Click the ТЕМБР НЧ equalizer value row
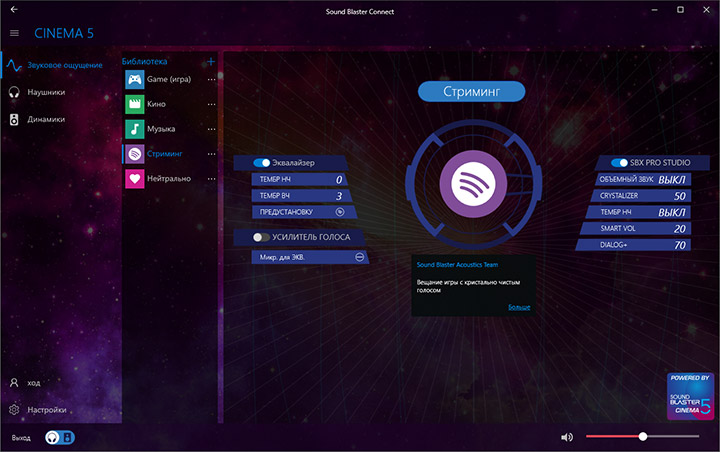Screen dimensions: 720x452 point(299,179)
